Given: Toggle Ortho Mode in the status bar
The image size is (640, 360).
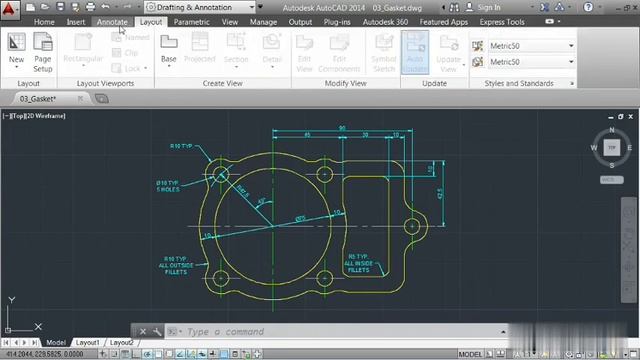Looking at the screenshot, I should [136, 354].
